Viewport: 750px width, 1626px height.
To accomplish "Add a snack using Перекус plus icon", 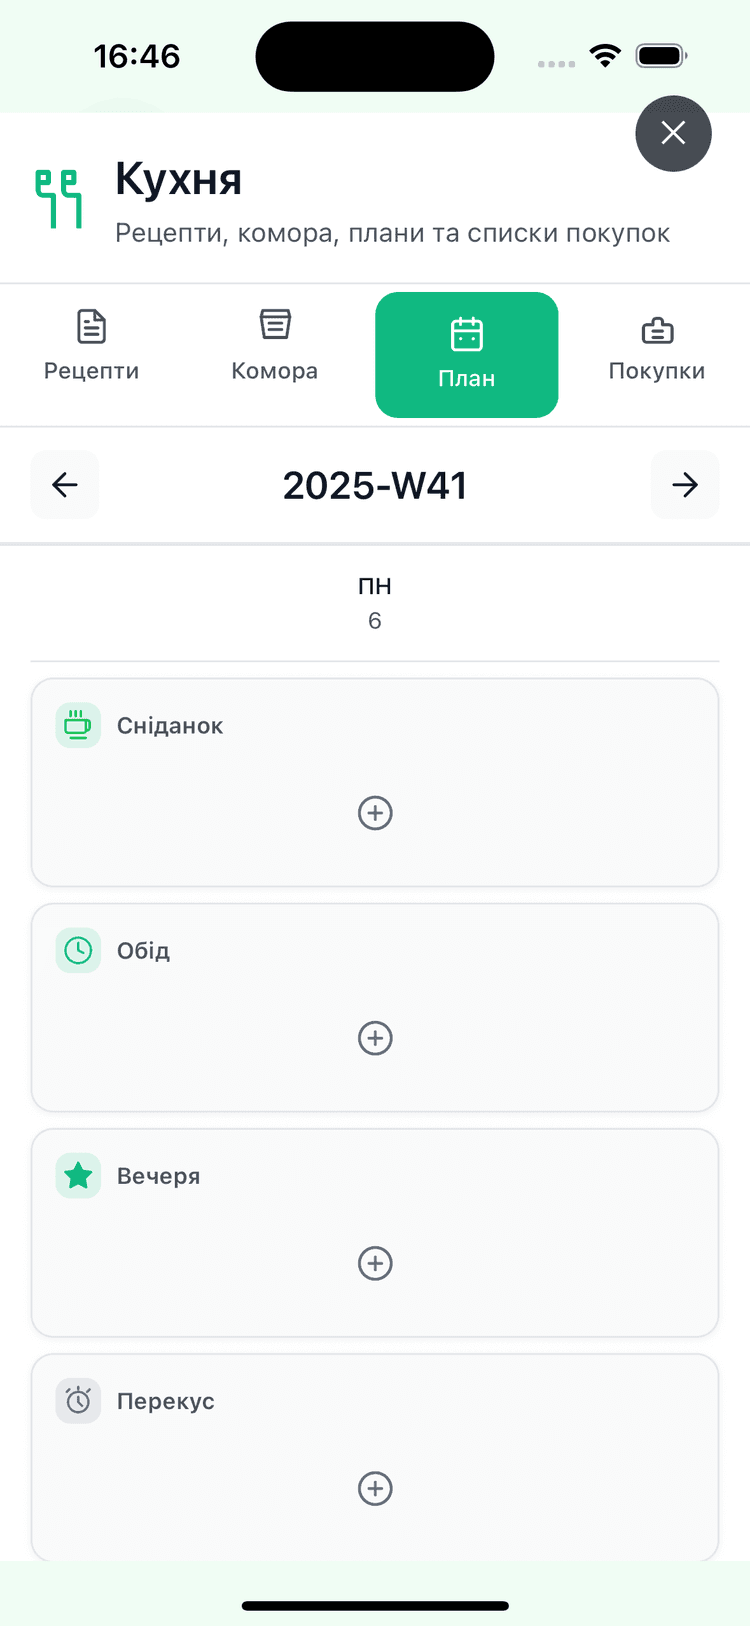I will click(x=375, y=1488).
